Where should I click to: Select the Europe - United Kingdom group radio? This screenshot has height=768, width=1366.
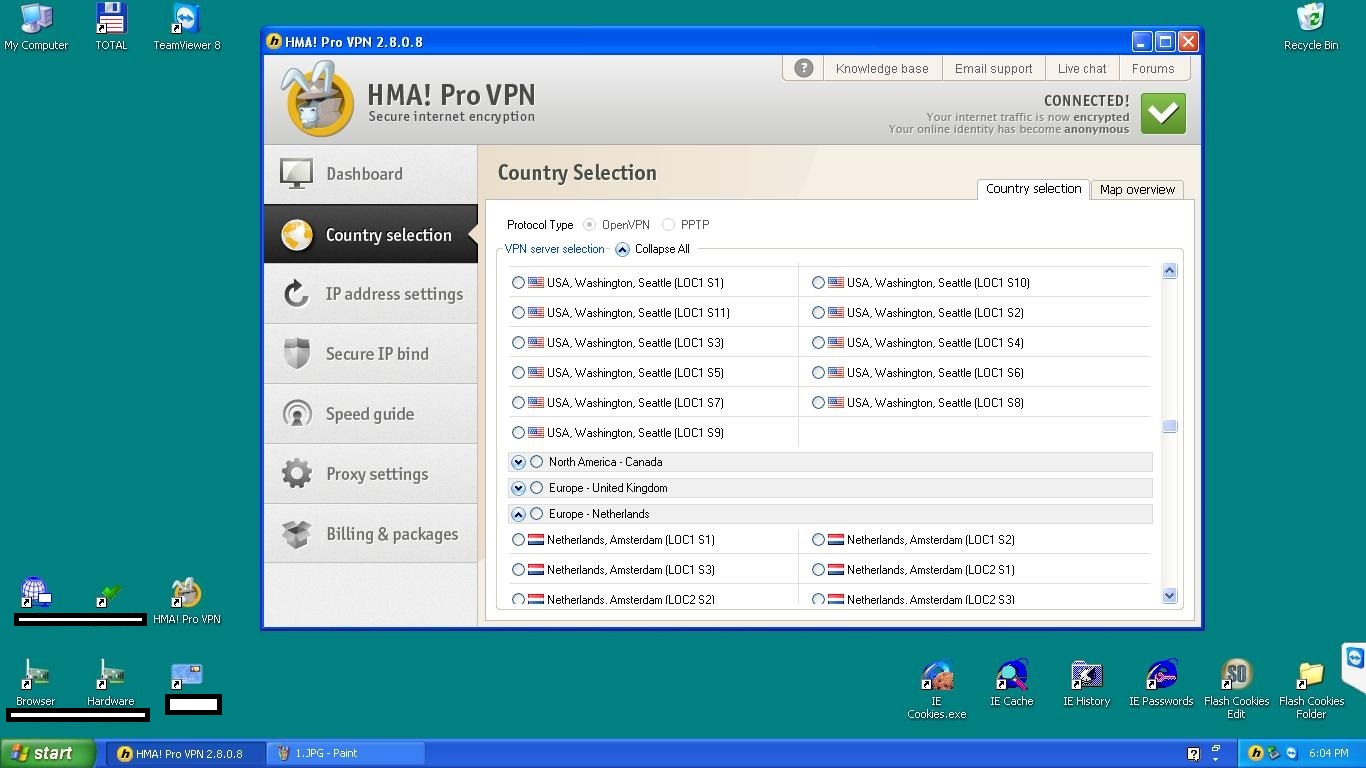[537, 488]
